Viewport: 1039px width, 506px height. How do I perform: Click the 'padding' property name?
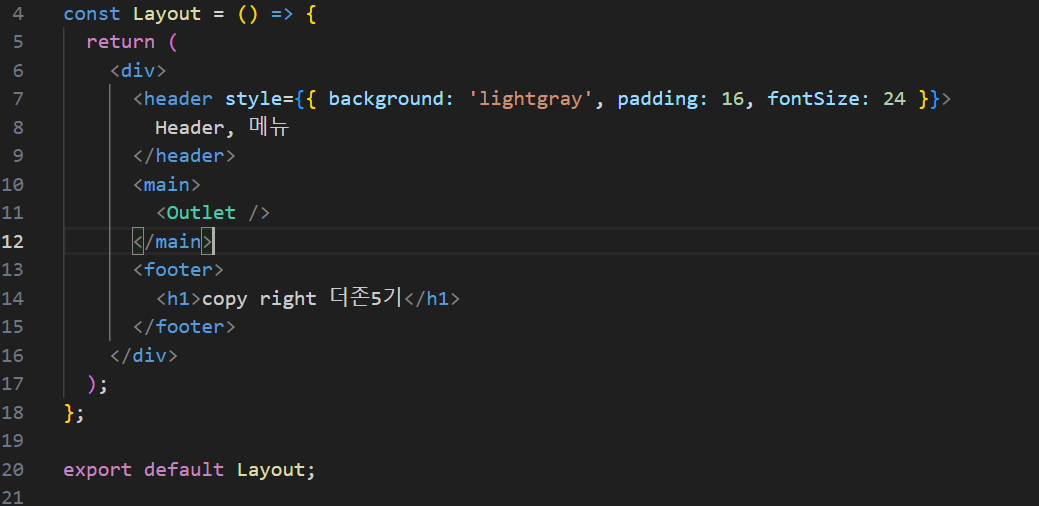(x=658, y=99)
